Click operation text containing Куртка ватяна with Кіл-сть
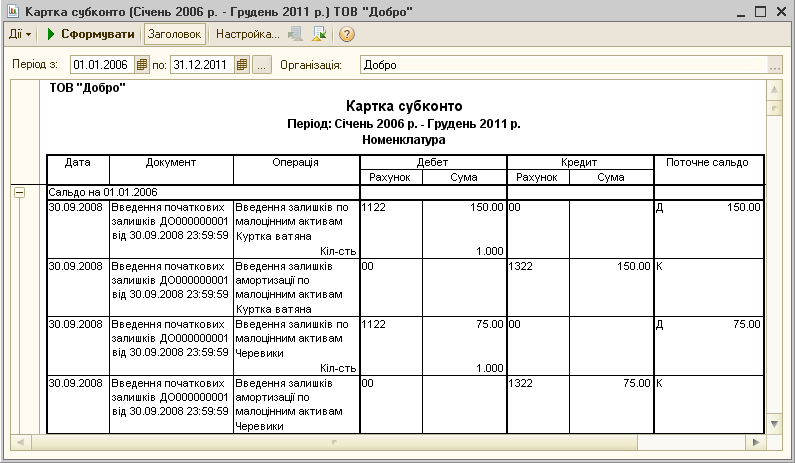This screenshot has height=463, width=795. pos(296,229)
